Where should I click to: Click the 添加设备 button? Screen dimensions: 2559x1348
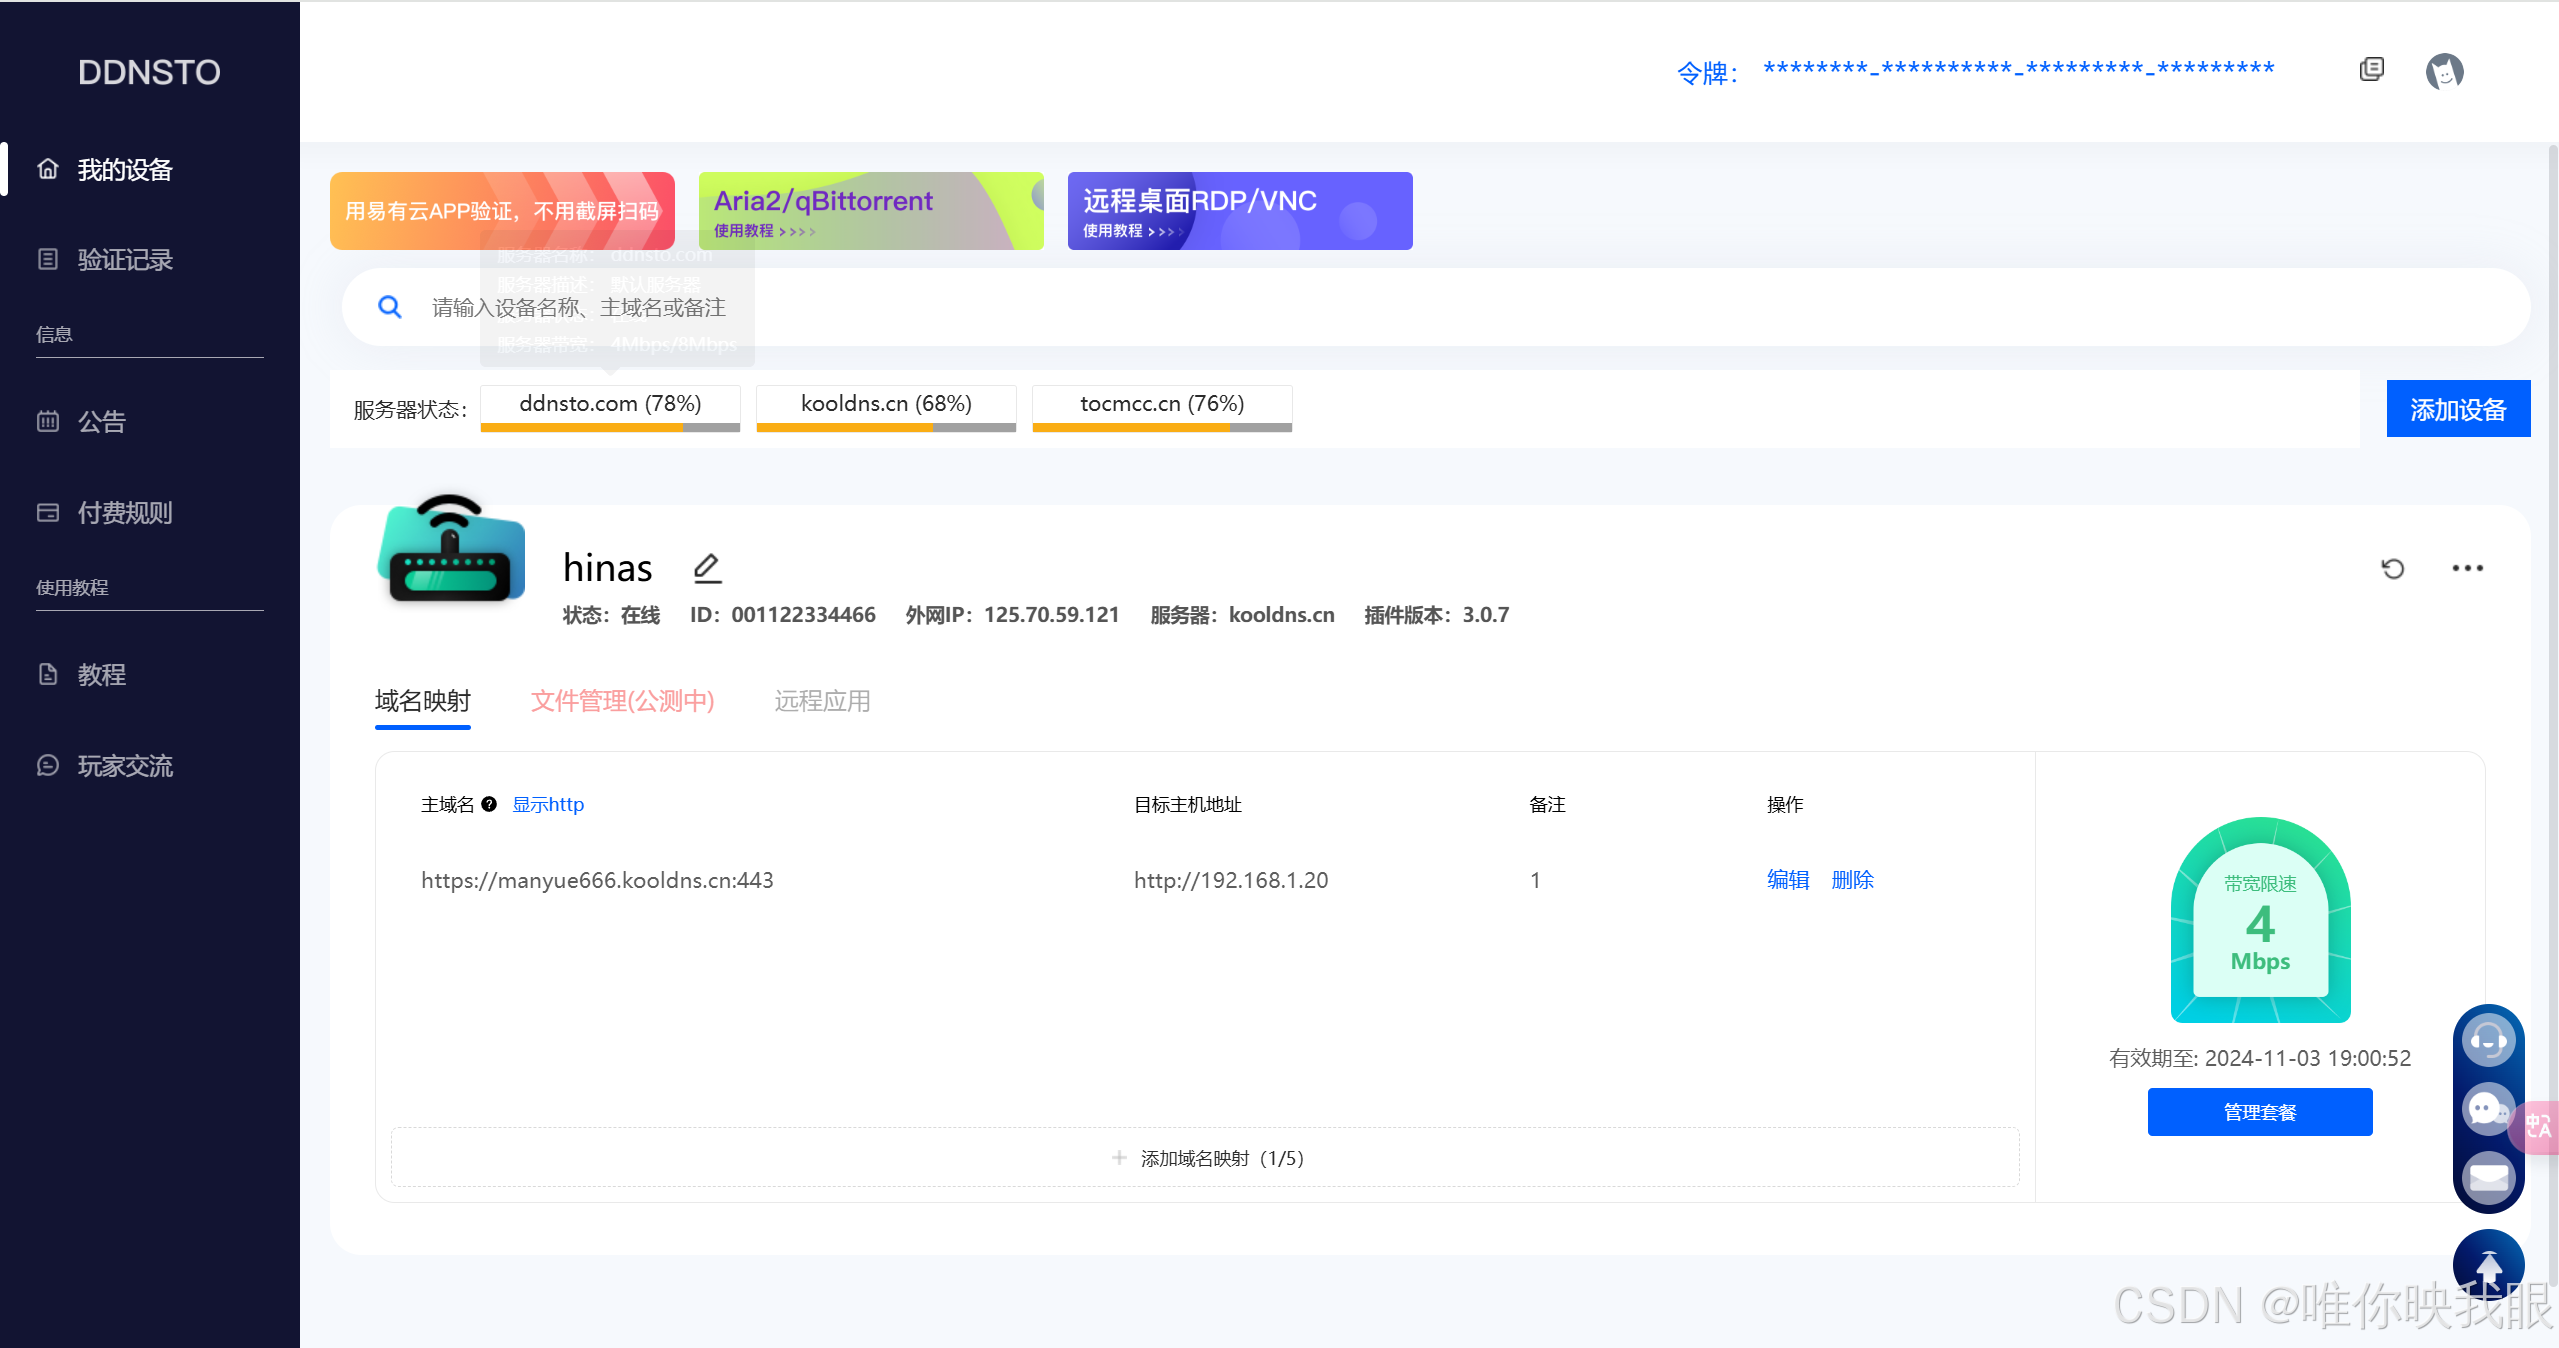(2457, 409)
